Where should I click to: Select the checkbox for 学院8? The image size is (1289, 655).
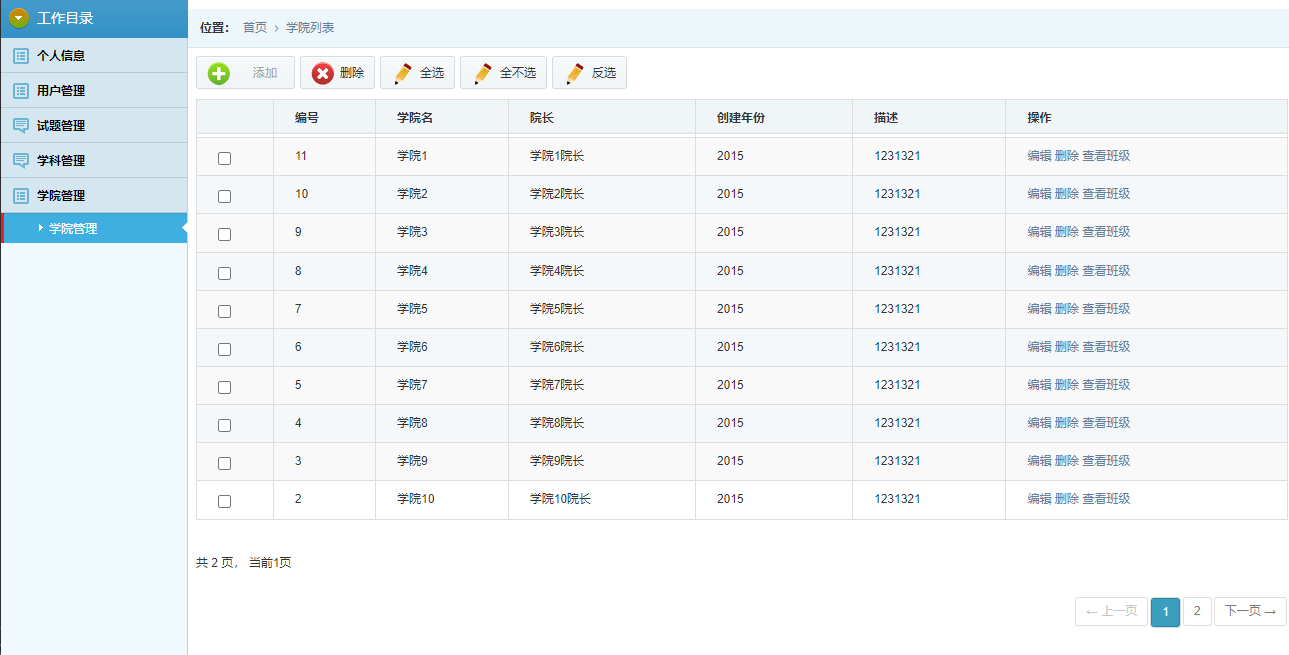(x=224, y=425)
